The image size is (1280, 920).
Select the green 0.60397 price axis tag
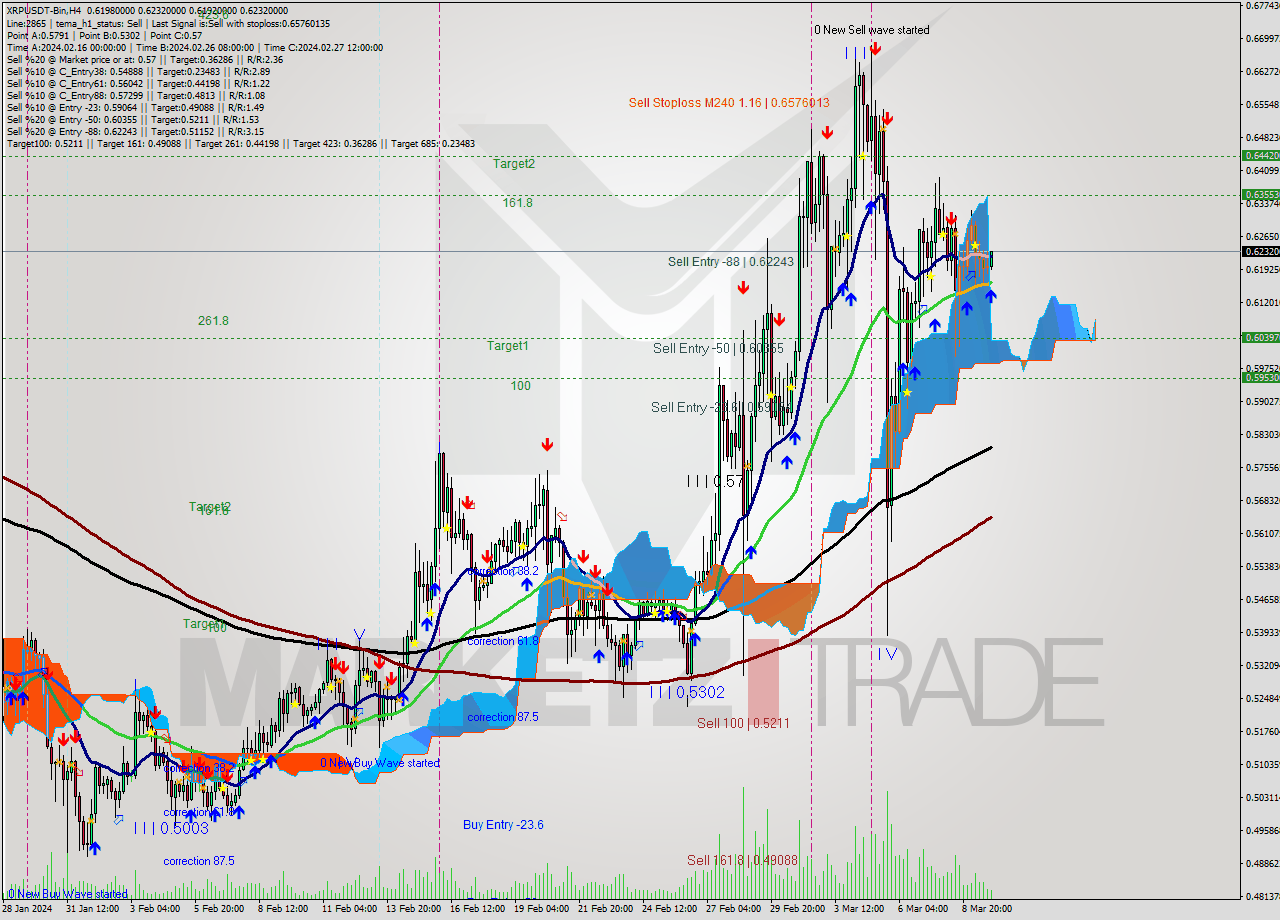pos(1260,338)
